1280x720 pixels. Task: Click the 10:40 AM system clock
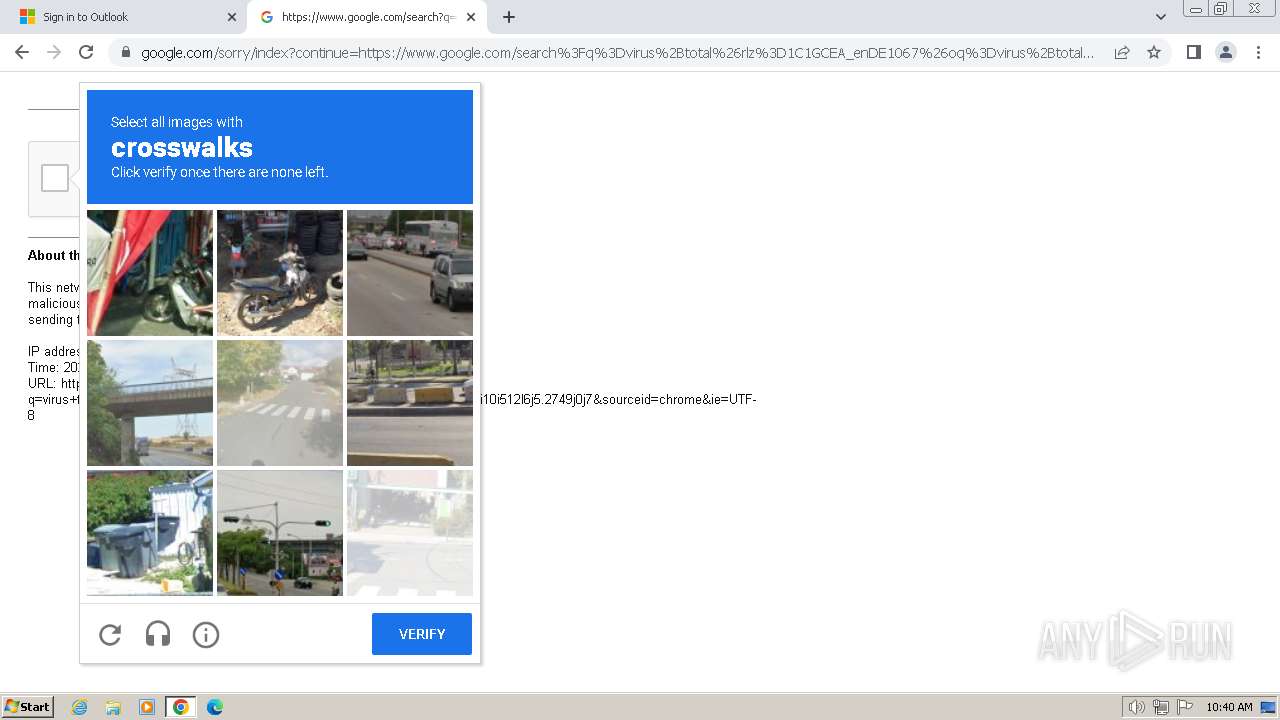pyautogui.click(x=1229, y=707)
